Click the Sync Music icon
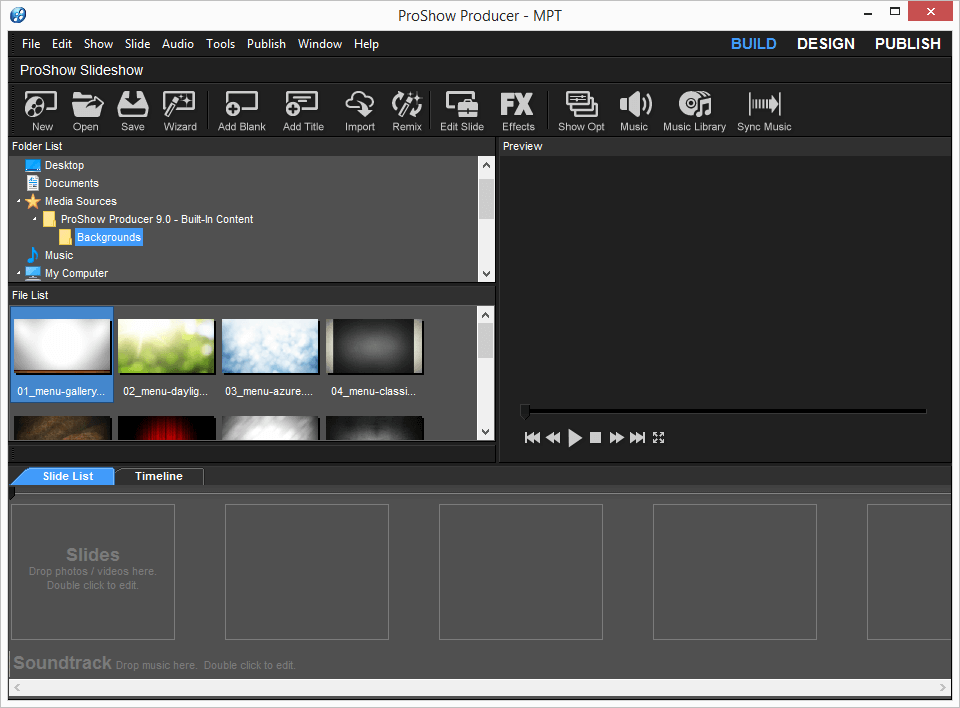Viewport: 960px width, 708px height. [x=764, y=111]
